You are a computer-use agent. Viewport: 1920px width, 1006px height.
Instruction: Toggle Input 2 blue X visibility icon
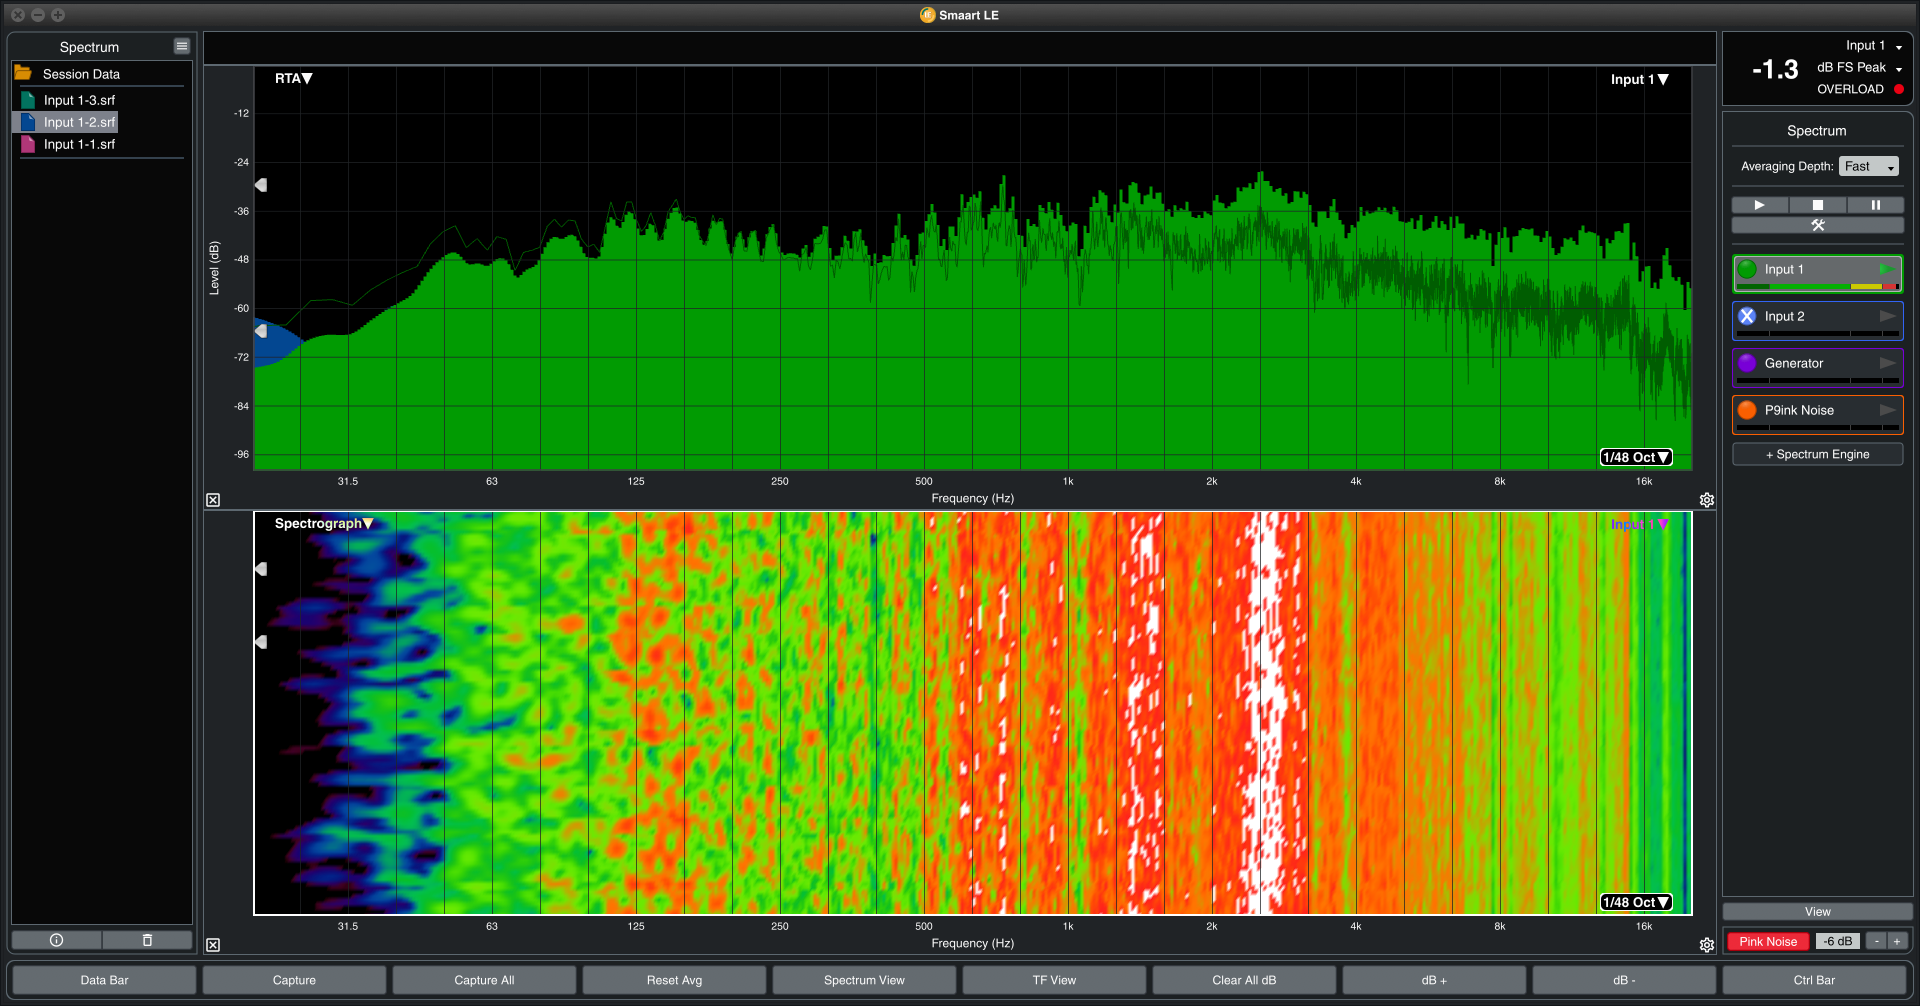point(1747,316)
